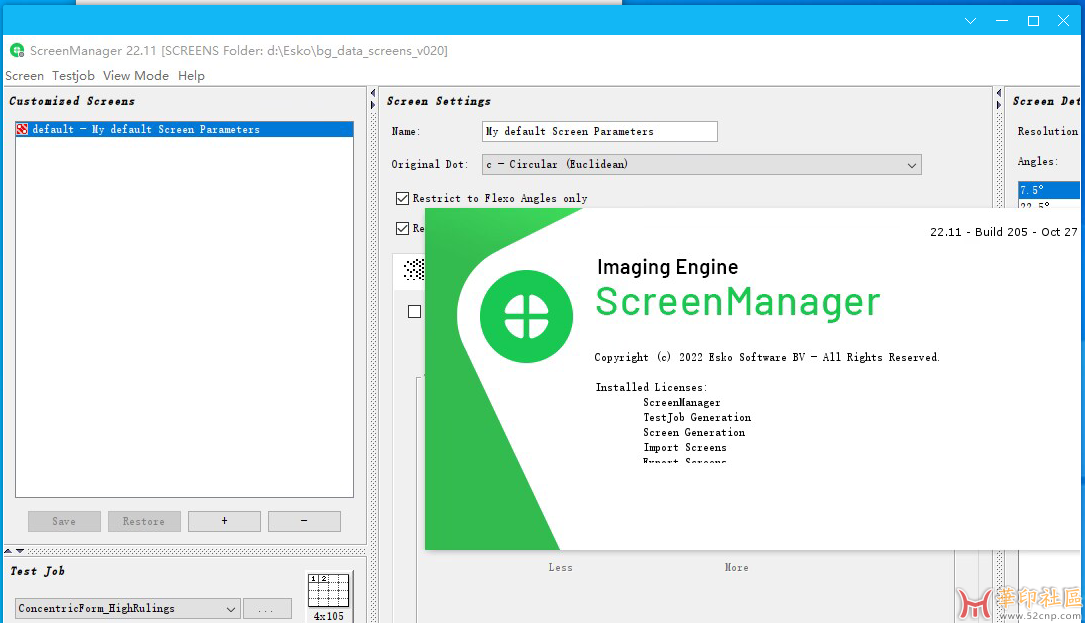
Task: Click Import Screens license text
Action: (x=685, y=448)
